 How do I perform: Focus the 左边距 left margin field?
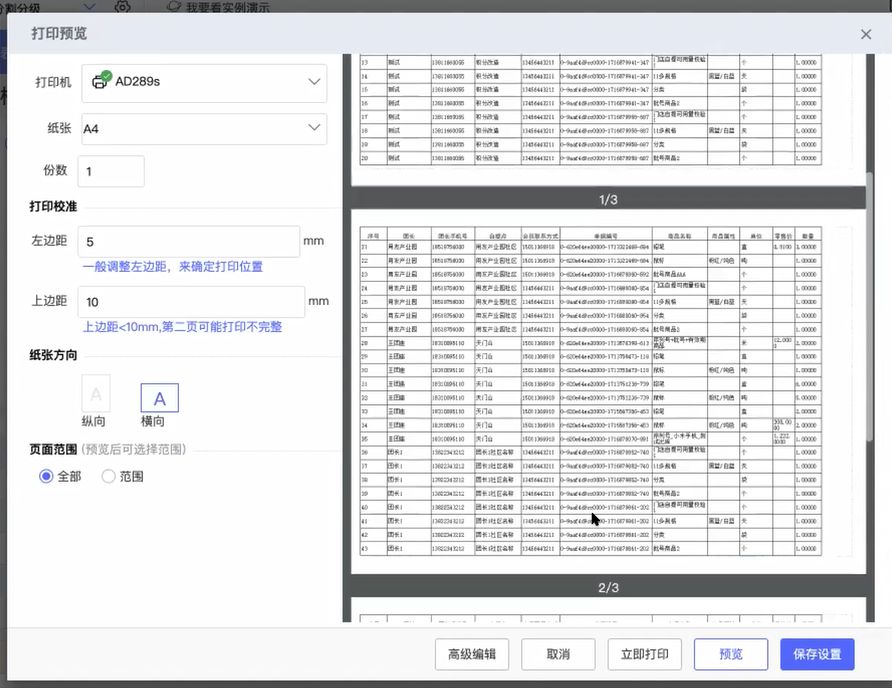(189, 242)
